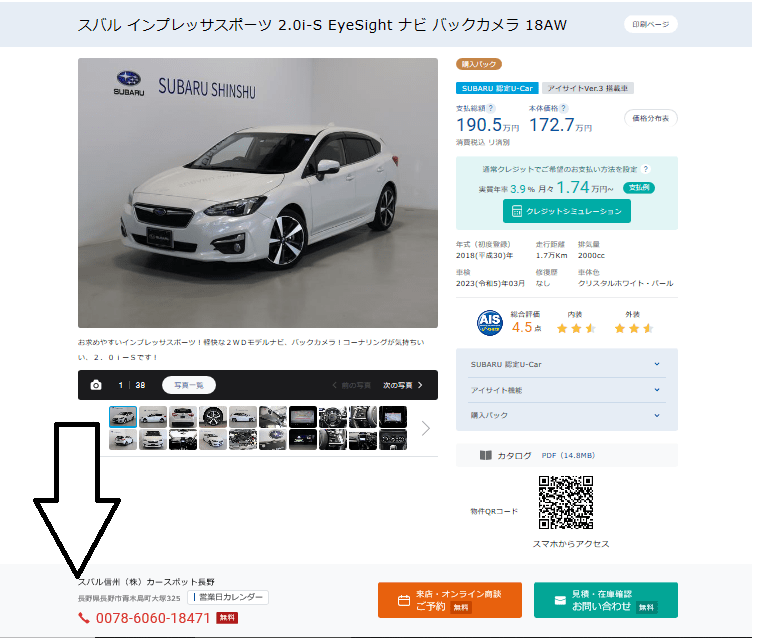Viewport: 767px width, 641px height.
Task: Click the exterior (外装) star rating
Action: click(634, 328)
